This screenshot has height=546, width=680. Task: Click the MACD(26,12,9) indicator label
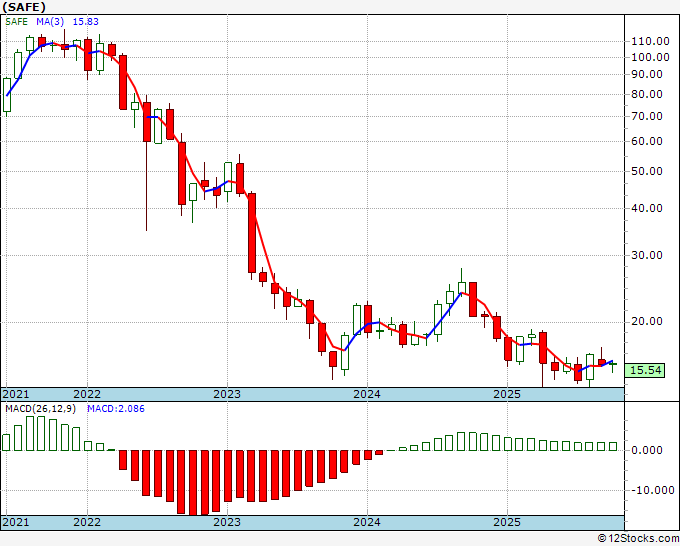tap(40, 409)
